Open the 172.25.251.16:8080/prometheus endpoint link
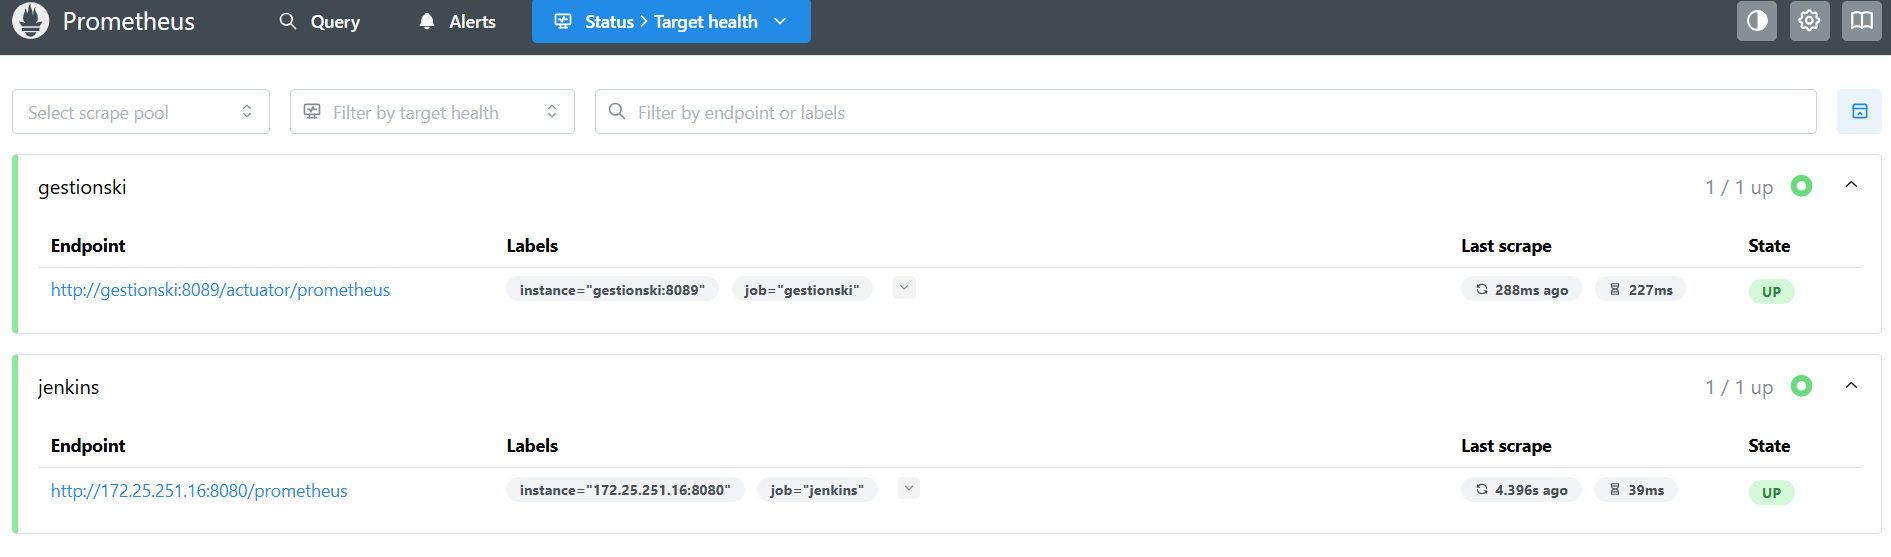The height and width of the screenshot is (557, 1891). [199, 491]
